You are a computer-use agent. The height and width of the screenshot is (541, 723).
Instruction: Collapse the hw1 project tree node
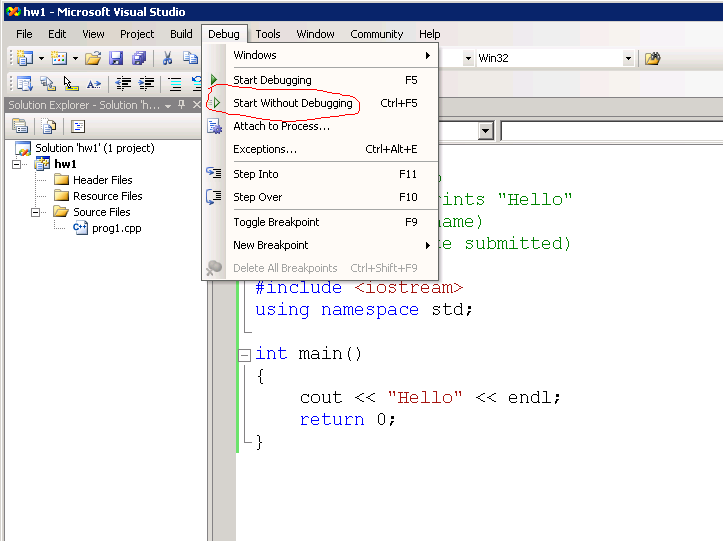(17, 164)
